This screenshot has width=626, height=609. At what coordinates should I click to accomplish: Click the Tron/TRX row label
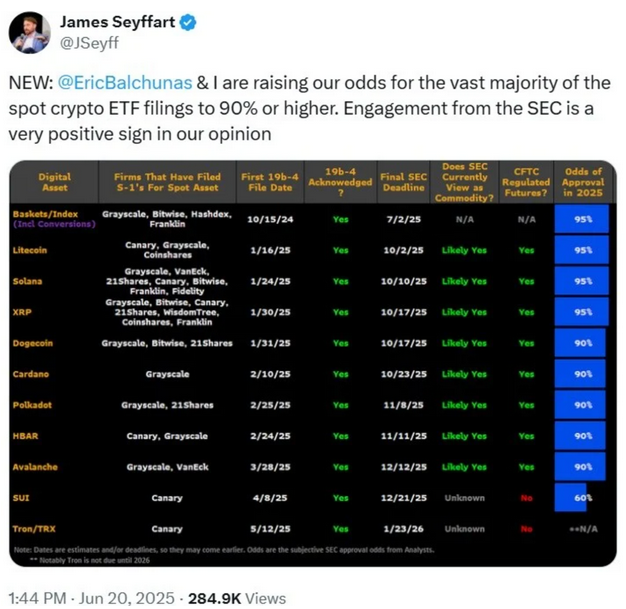click(34, 529)
